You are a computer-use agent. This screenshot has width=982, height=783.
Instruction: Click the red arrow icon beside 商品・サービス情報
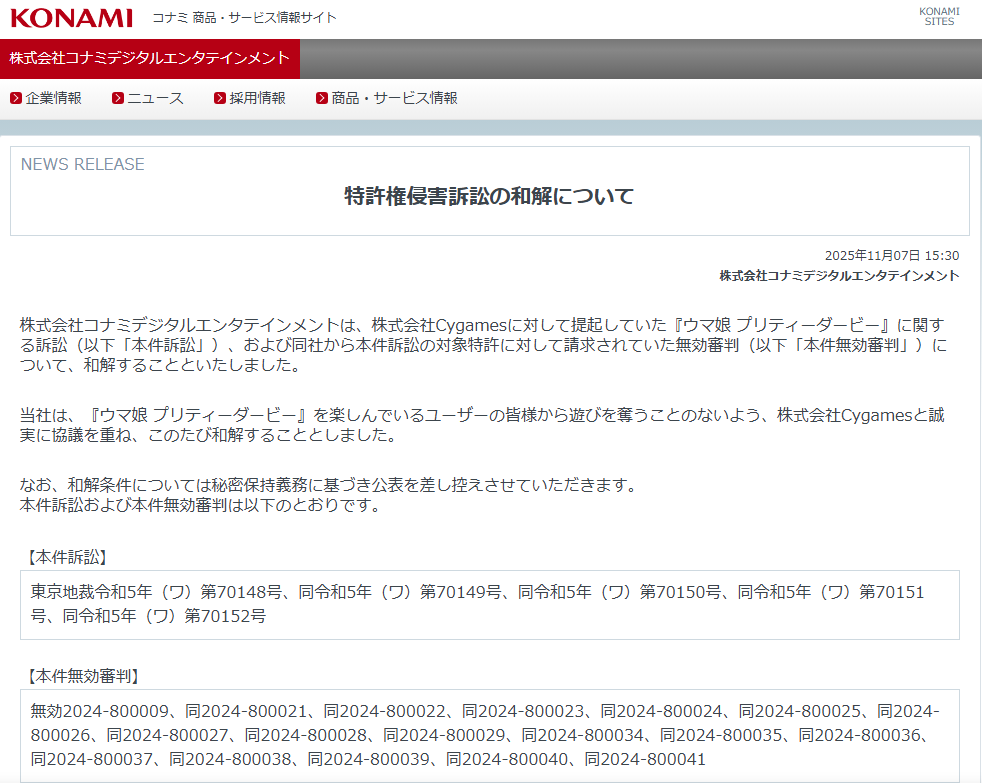click(x=322, y=98)
